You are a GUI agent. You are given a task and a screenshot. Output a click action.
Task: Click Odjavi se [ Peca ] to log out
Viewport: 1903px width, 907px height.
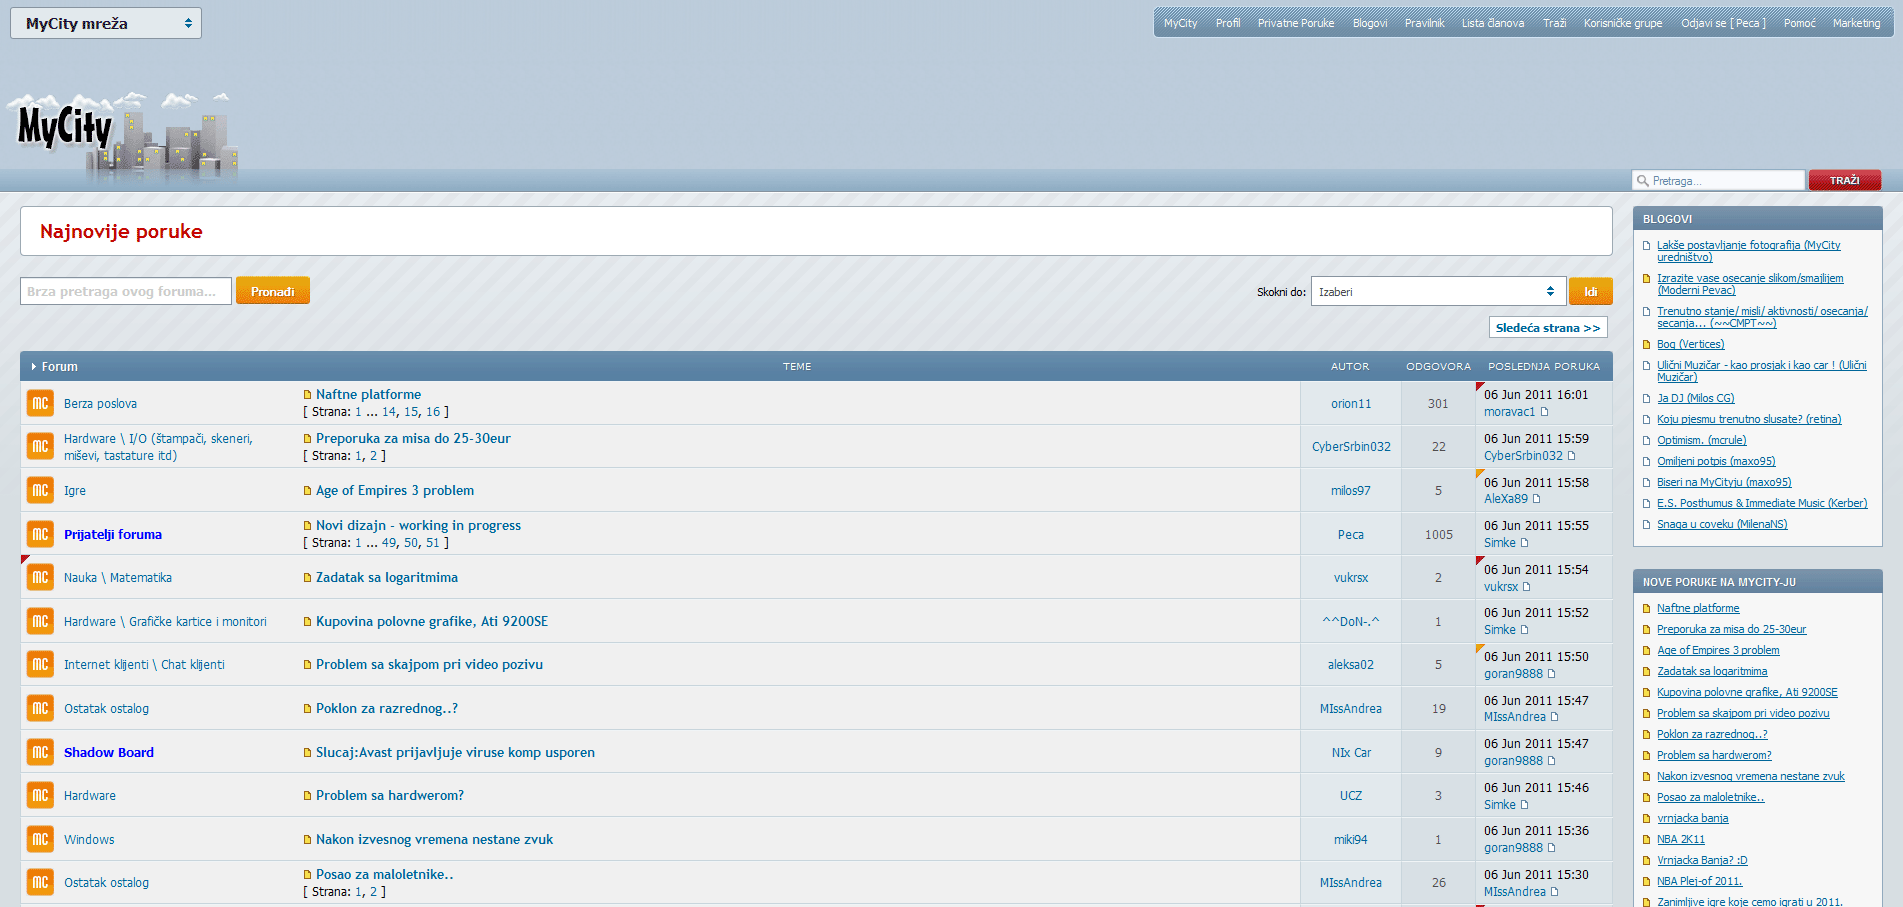pyautogui.click(x=1723, y=23)
